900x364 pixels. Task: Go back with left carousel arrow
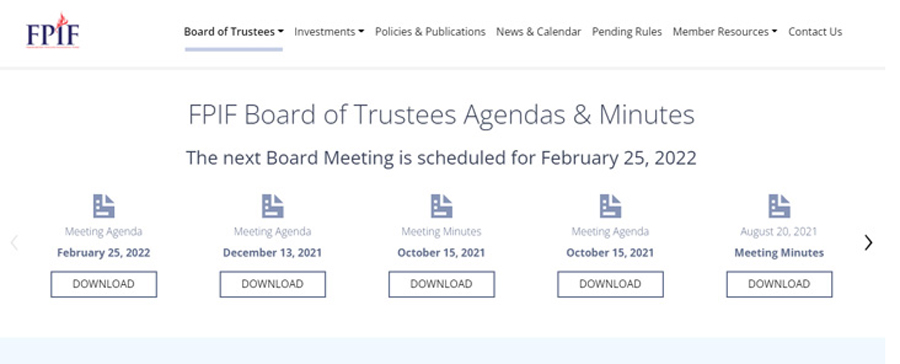pyautogui.click(x=14, y=243)
